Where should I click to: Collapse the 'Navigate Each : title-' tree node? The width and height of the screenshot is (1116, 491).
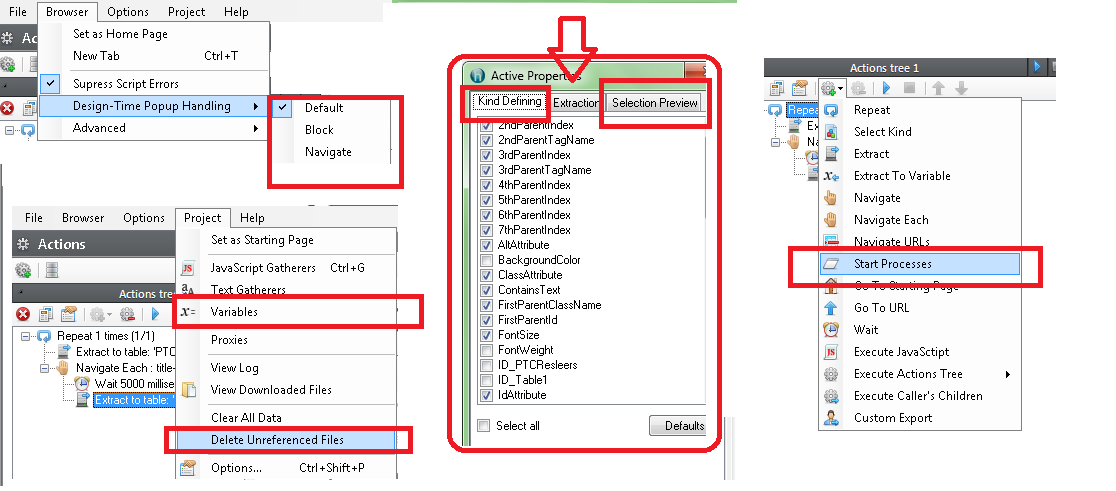[44, 368]
